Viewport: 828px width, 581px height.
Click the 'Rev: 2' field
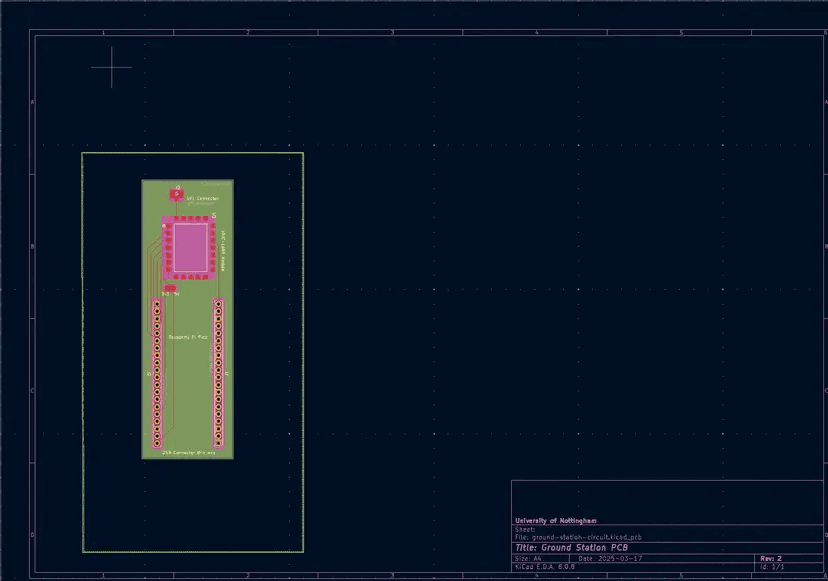(769, 558)
